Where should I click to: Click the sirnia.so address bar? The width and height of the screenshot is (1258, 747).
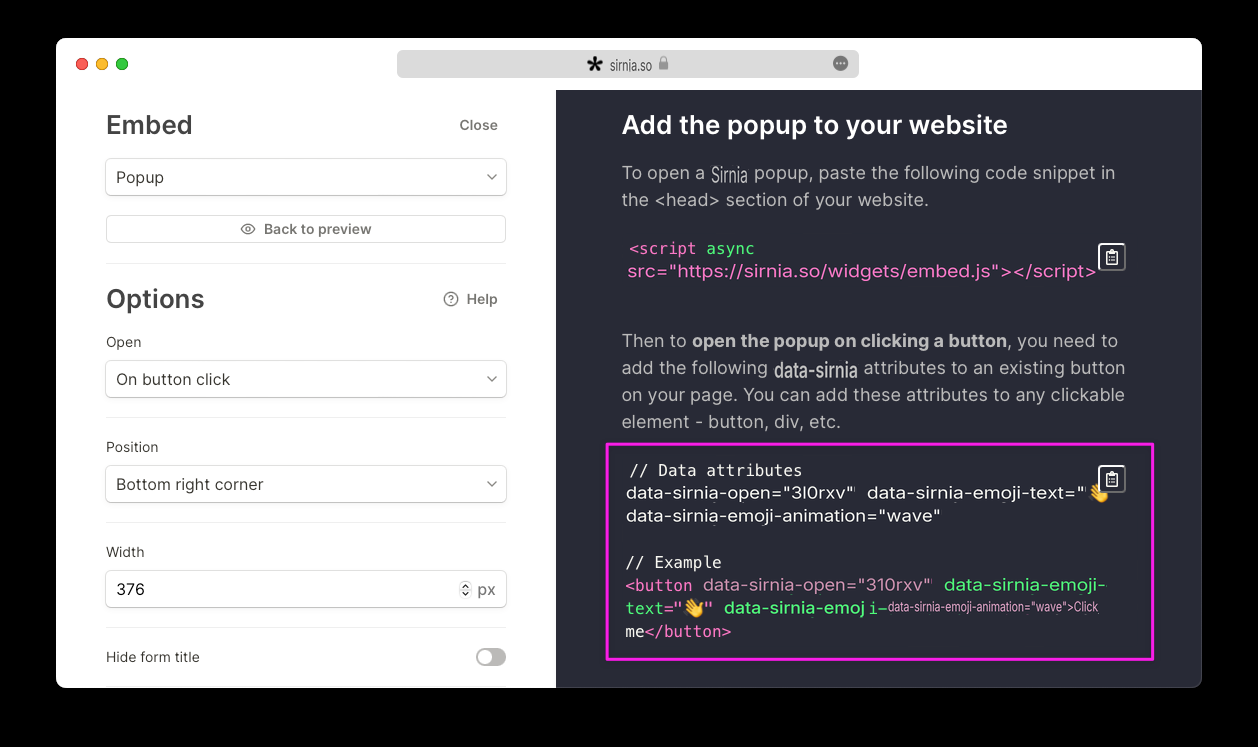[628, 64]
